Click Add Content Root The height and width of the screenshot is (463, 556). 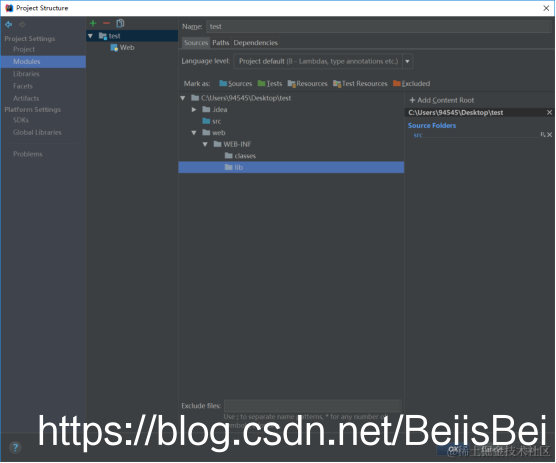(441, 100)
